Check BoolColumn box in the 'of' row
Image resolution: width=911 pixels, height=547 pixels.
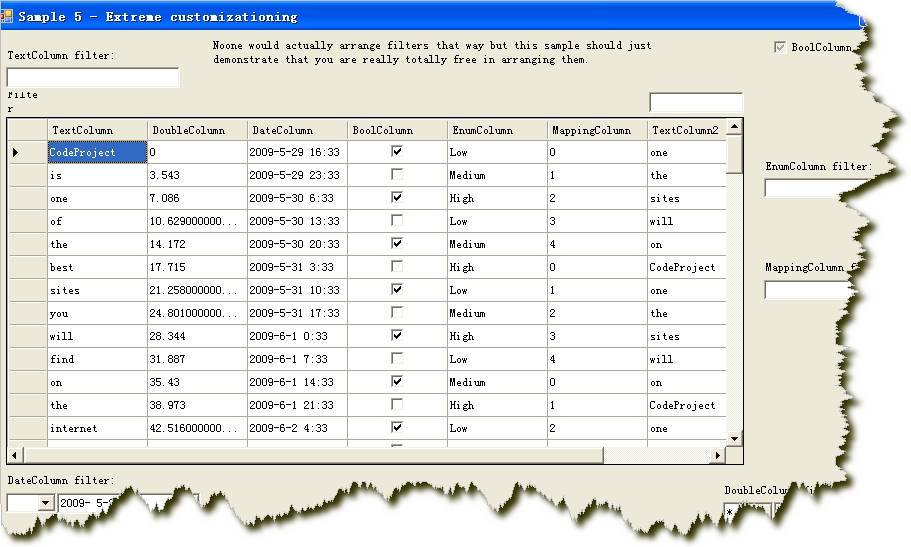[397, 220]
